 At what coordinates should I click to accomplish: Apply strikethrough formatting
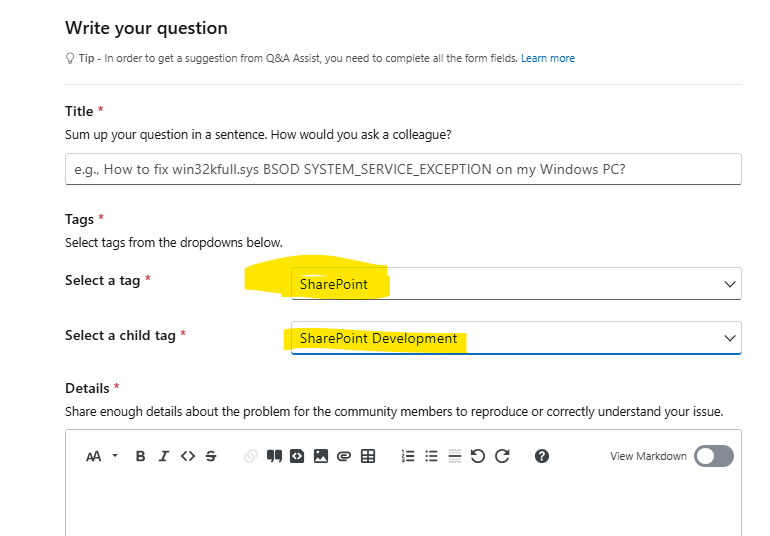[x=211, y=456]
